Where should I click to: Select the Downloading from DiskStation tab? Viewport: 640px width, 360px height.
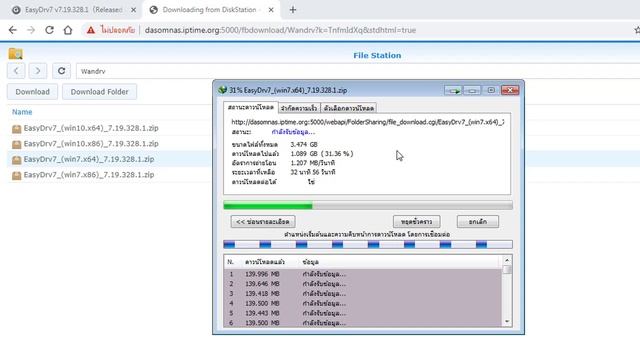click(x=211, y=10)
